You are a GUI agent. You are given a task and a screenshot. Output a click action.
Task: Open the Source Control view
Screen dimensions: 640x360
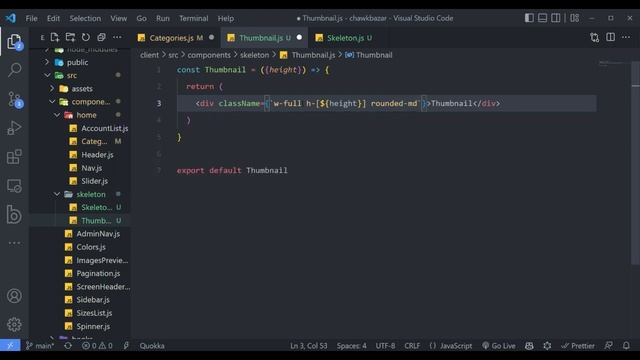[14, 99]
